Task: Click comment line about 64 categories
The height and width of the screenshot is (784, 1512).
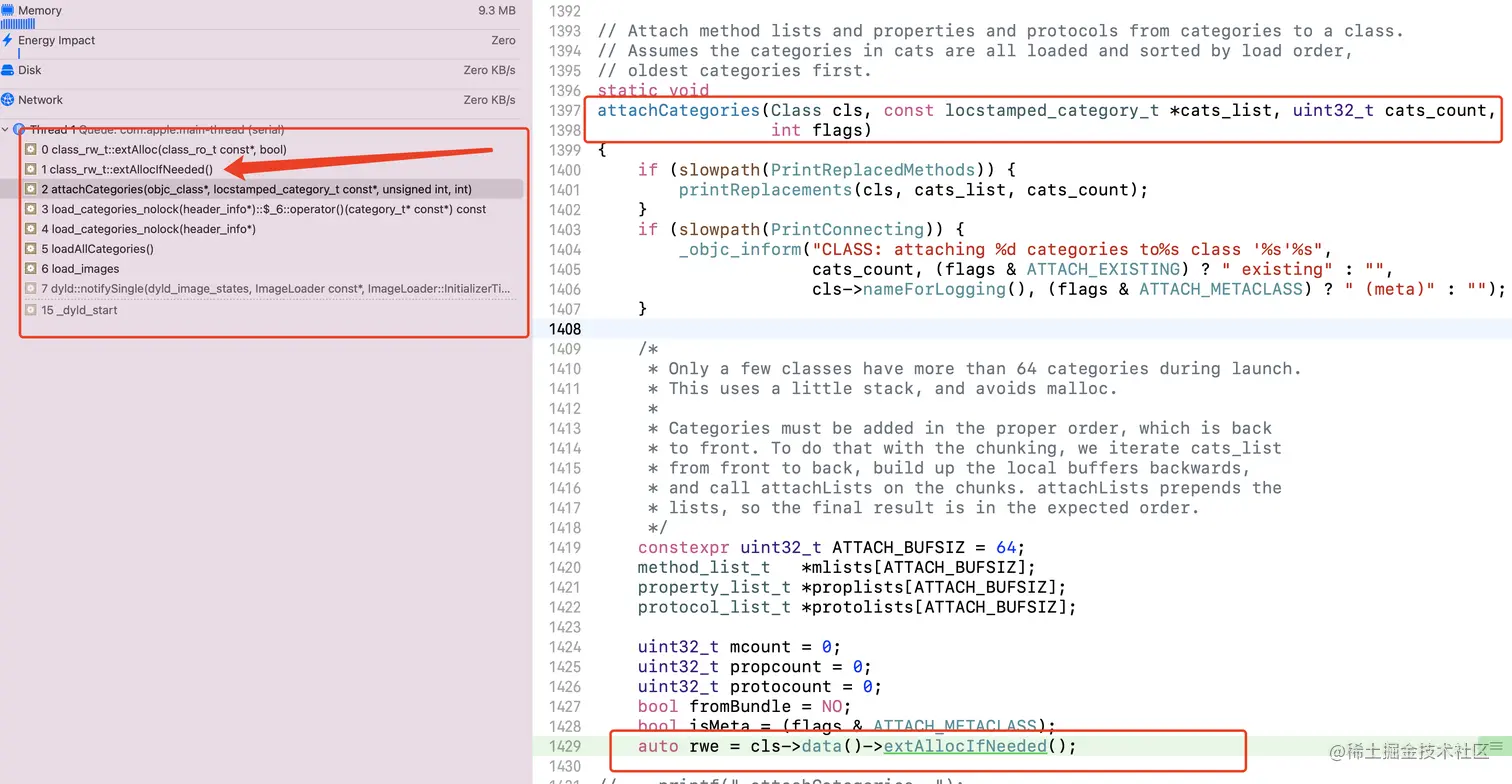Action: tap(975, 368)
